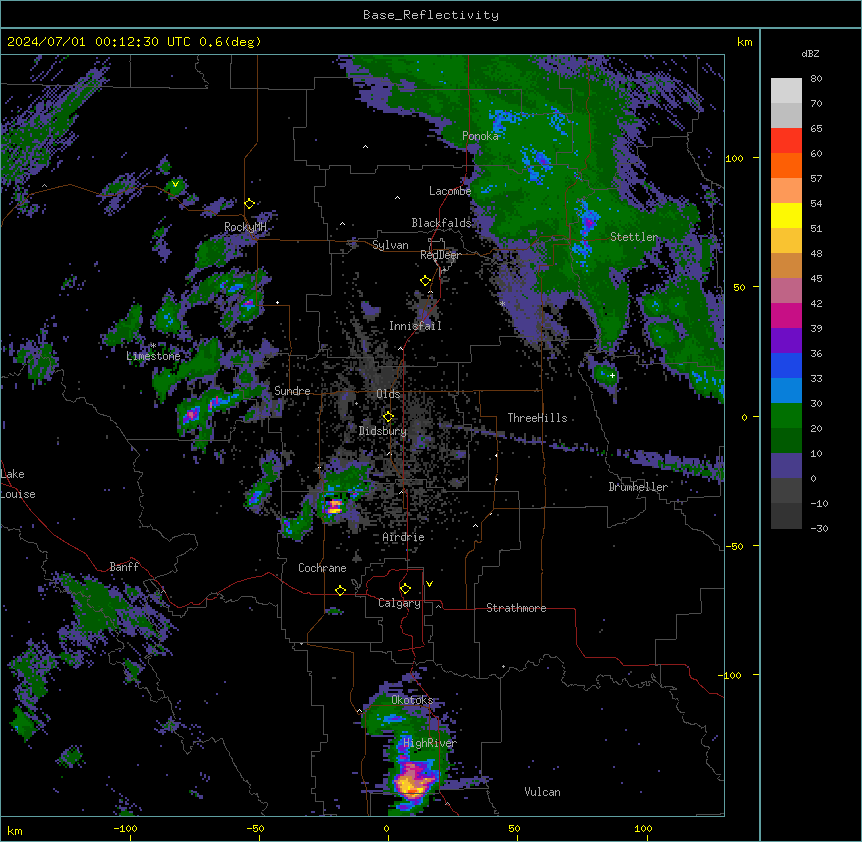Select the Sundre label
Image resolution: width=862 pixels, height=842 pixels.
click(x=292, y=391)
